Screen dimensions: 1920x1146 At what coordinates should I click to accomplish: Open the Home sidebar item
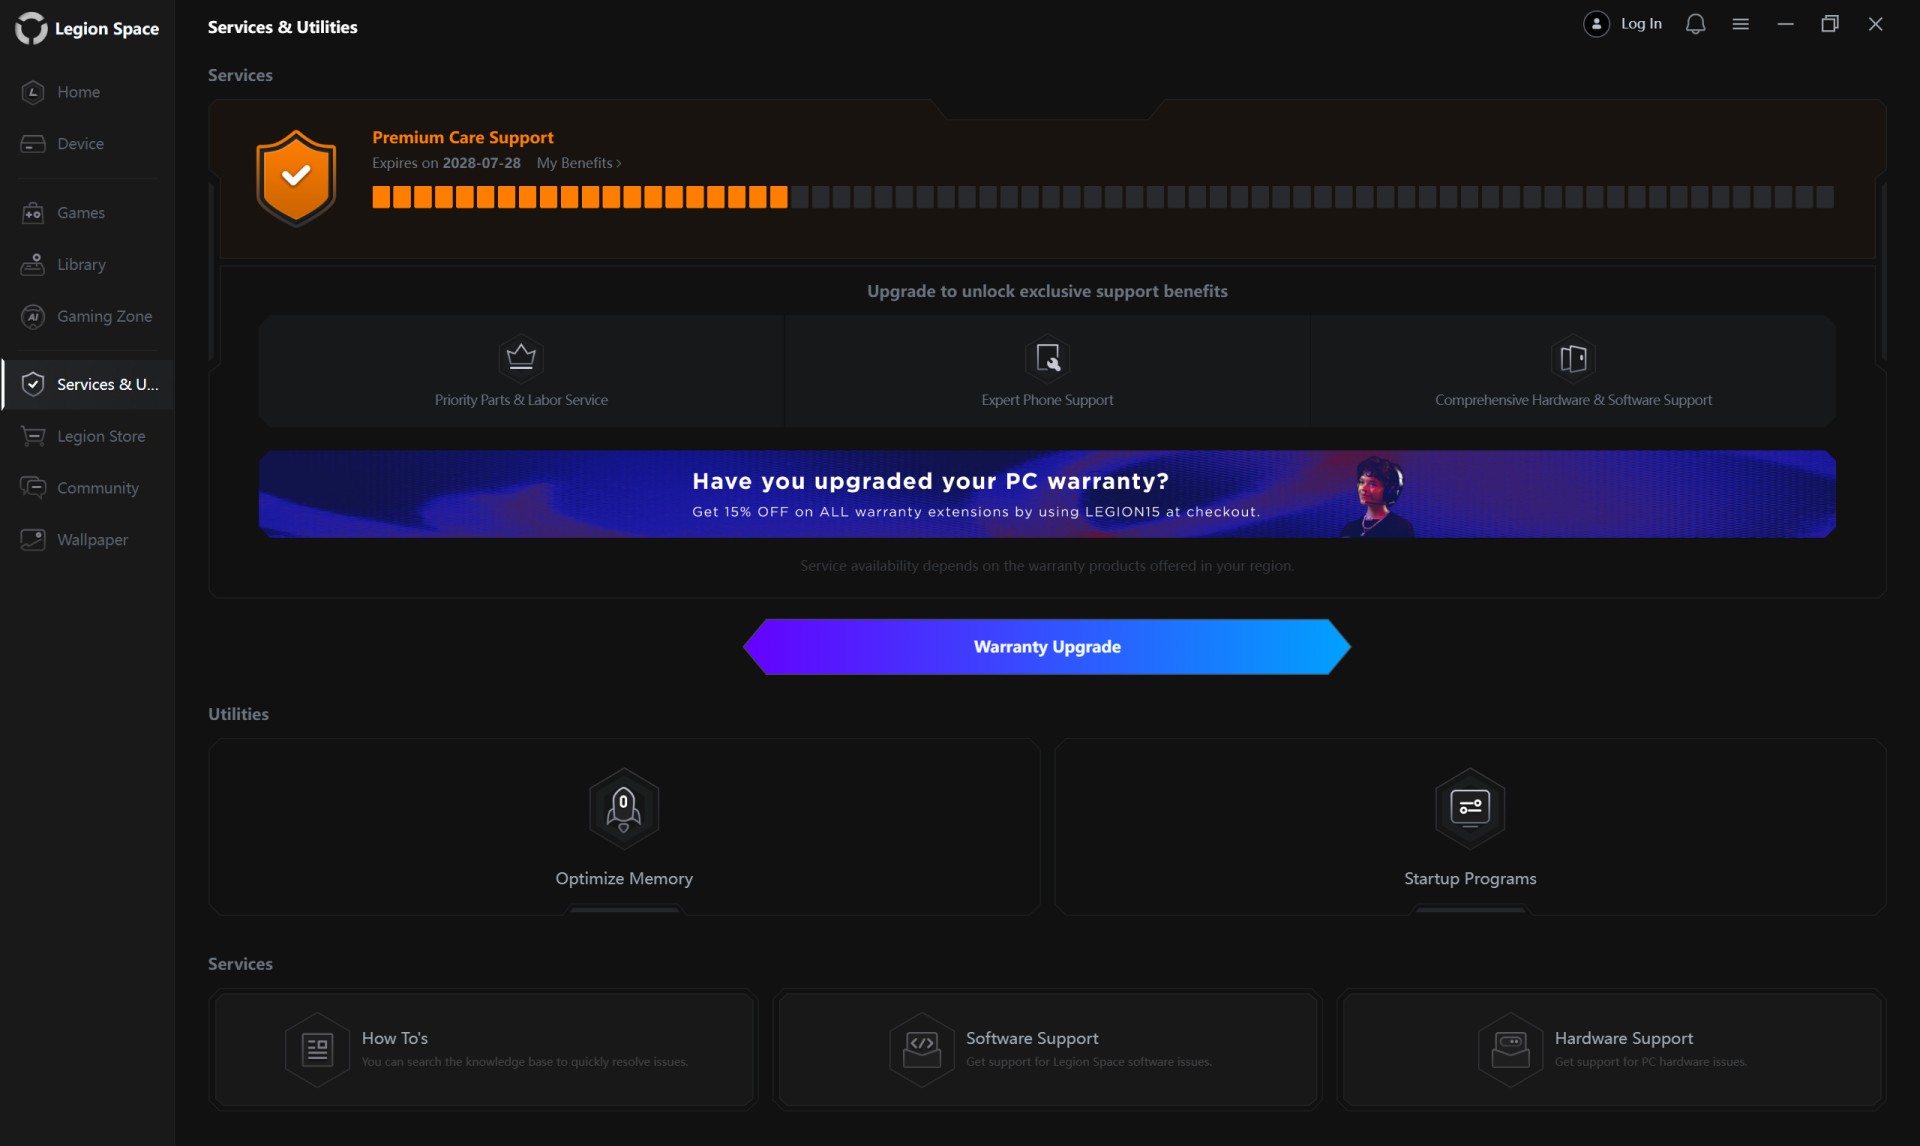pyautogui.click(x=78, y=92)
